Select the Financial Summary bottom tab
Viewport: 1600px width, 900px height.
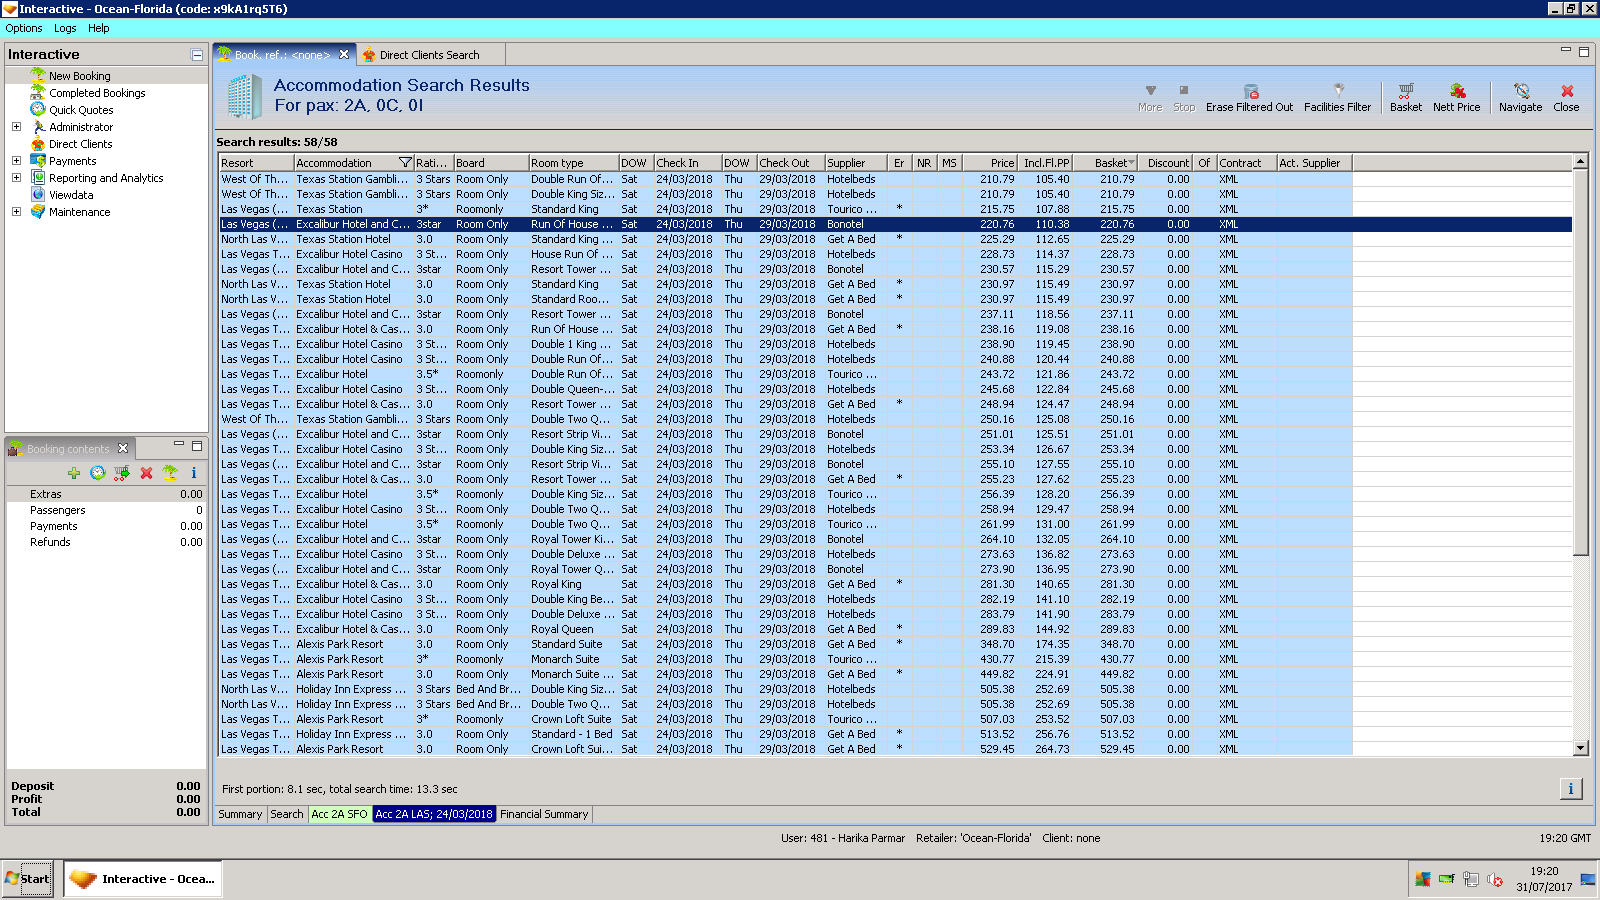click(x=544, y=814)
